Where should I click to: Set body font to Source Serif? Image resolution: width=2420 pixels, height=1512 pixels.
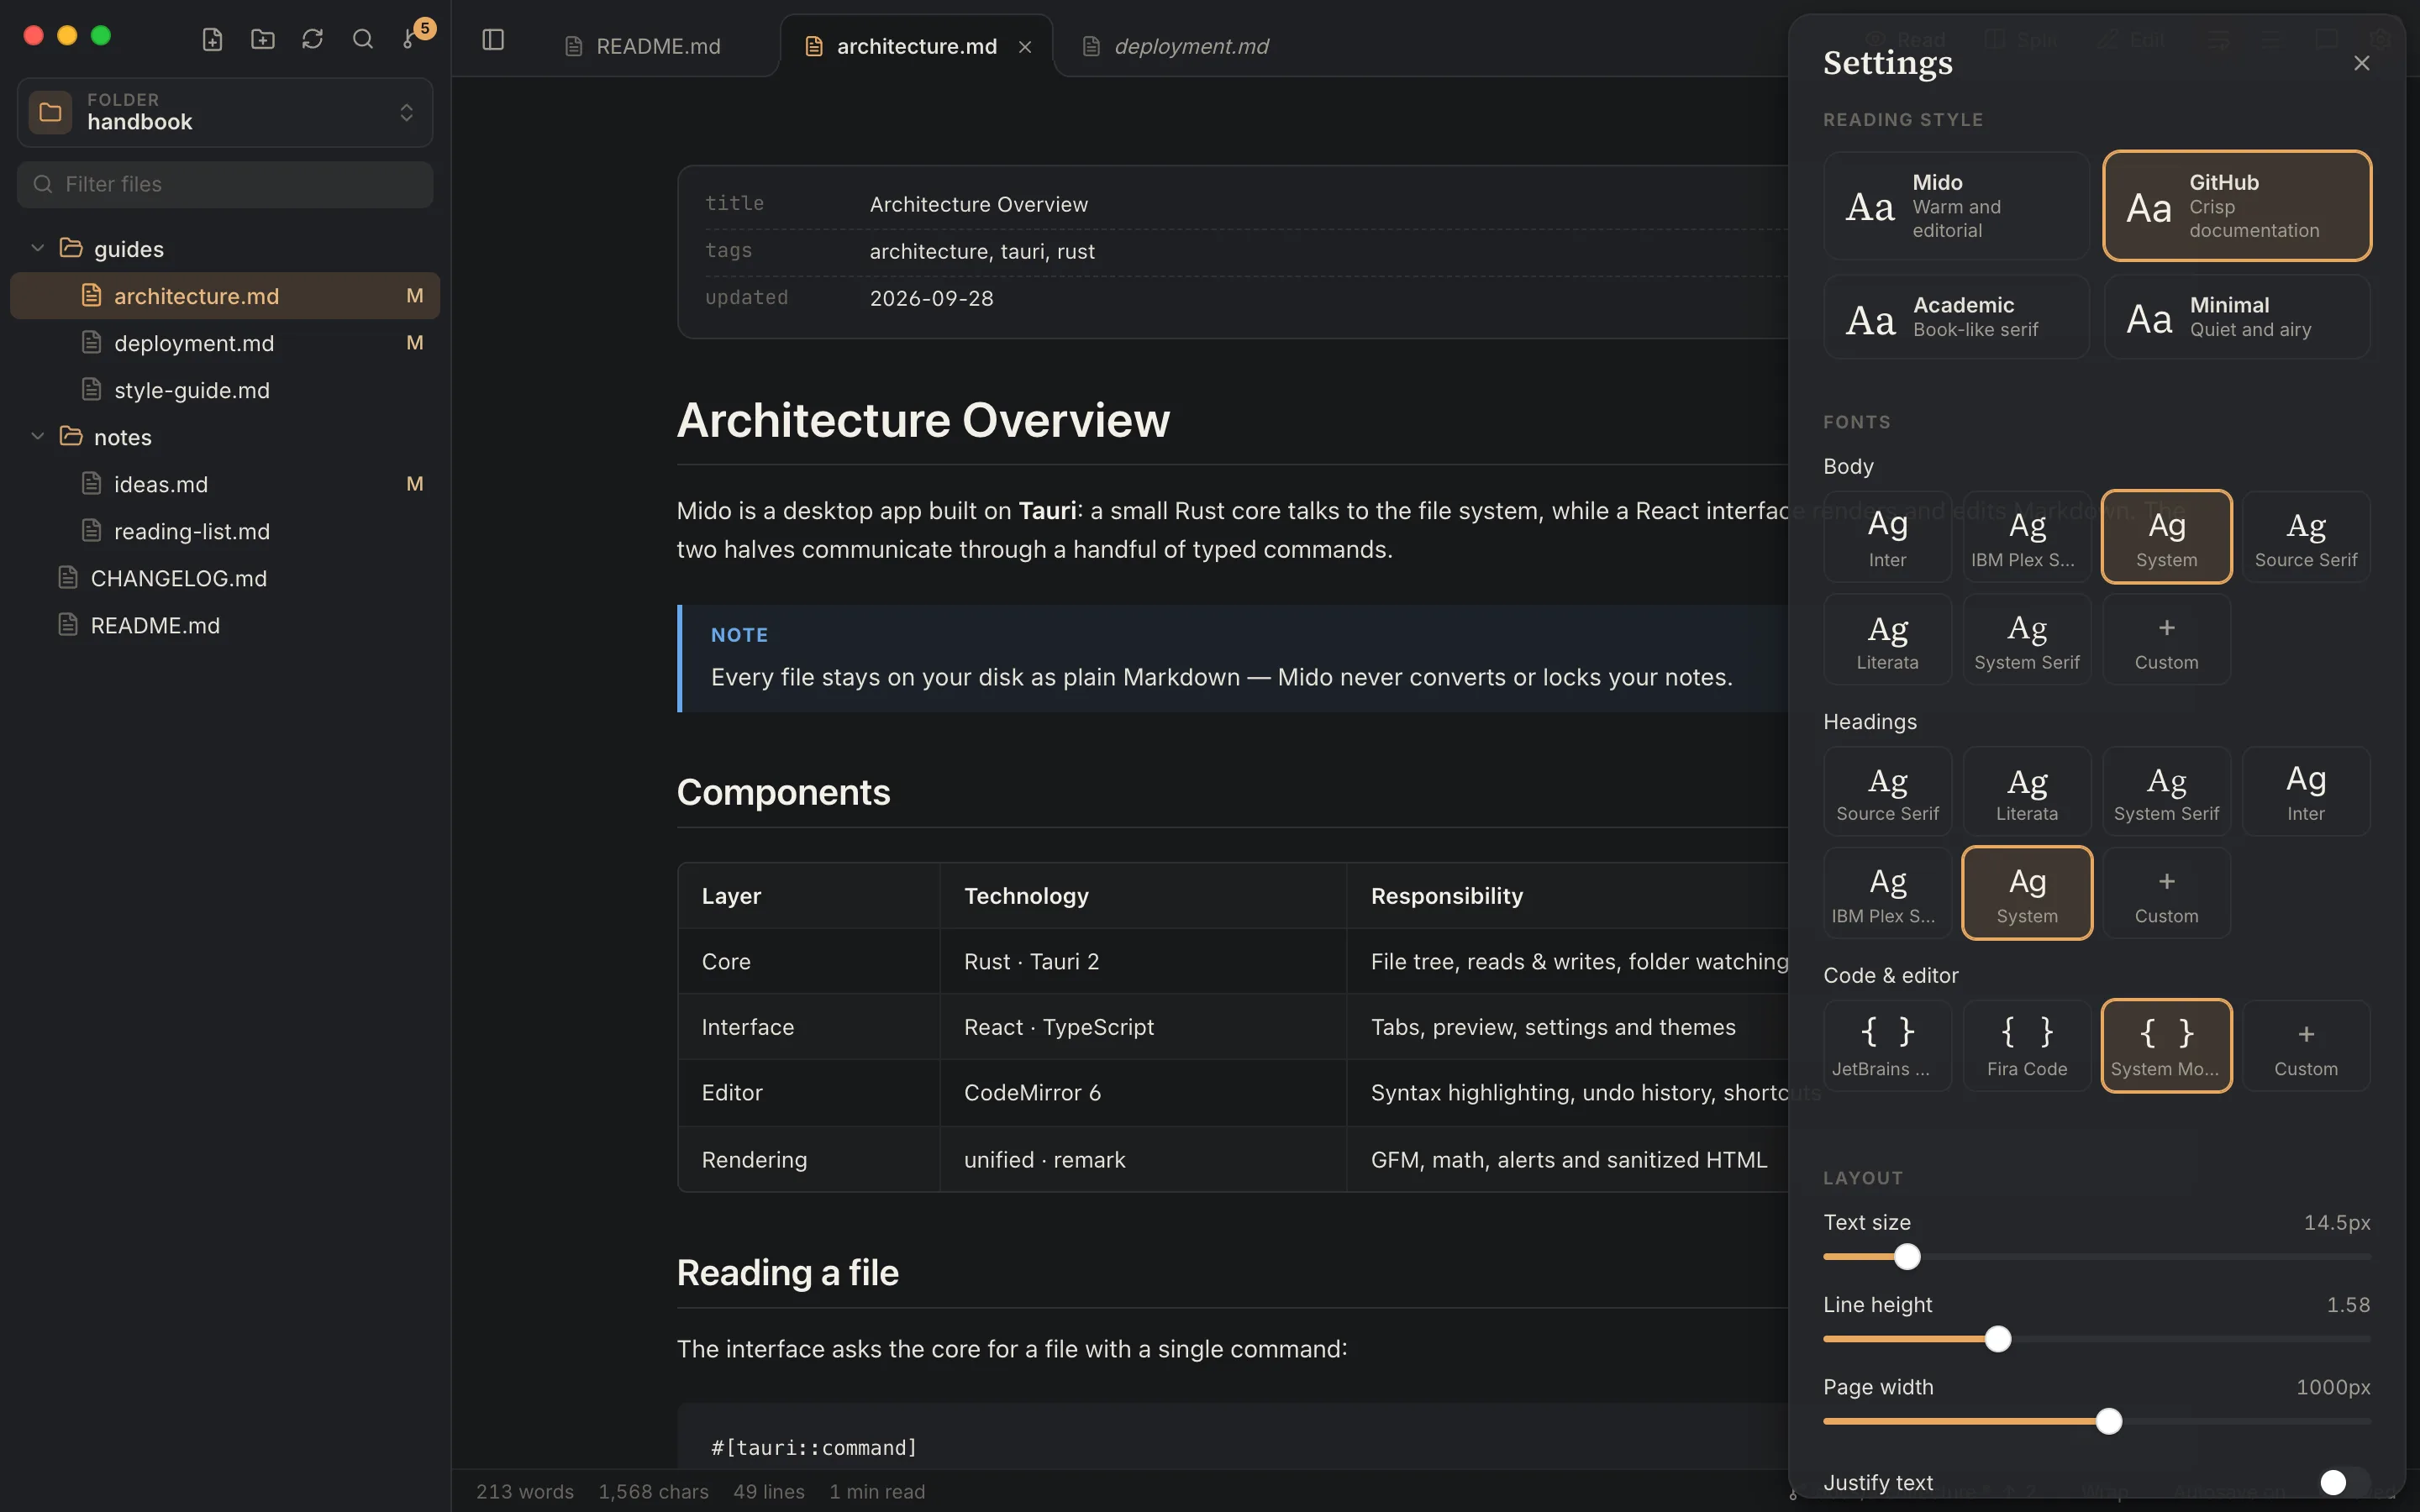point(2306,537)
